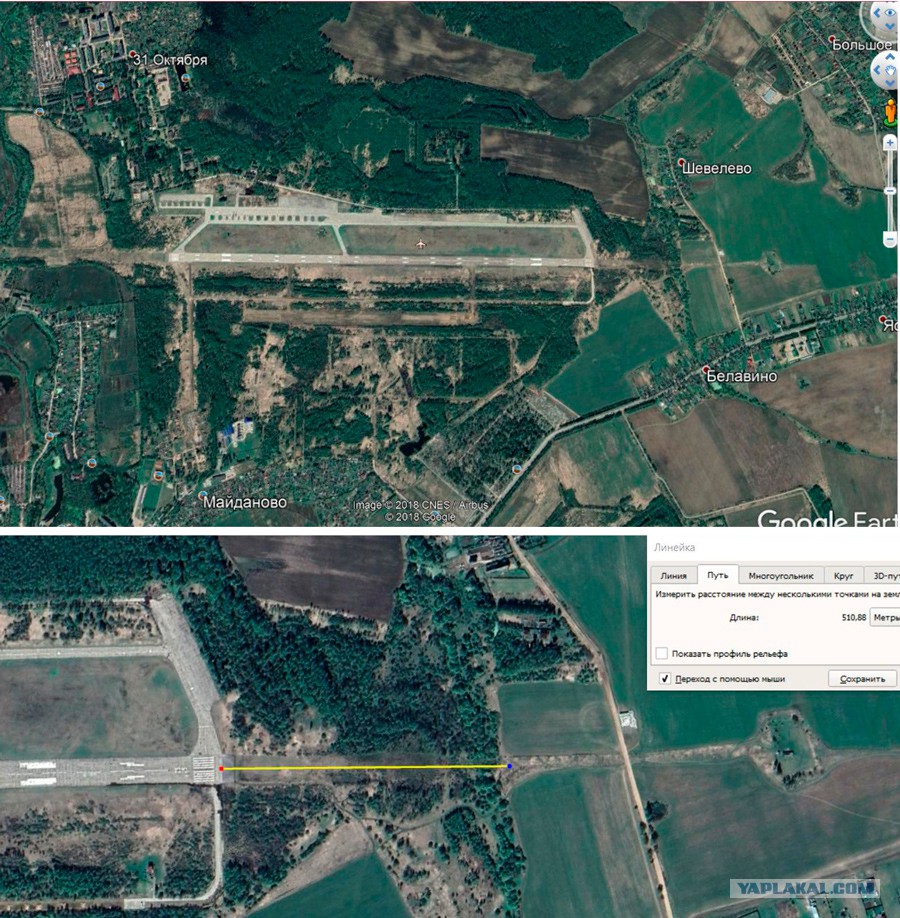The width and height of the screenshot is (900, 918).
Task: Uncheck Переход с помощью мыши
Action: click(665, 679)
